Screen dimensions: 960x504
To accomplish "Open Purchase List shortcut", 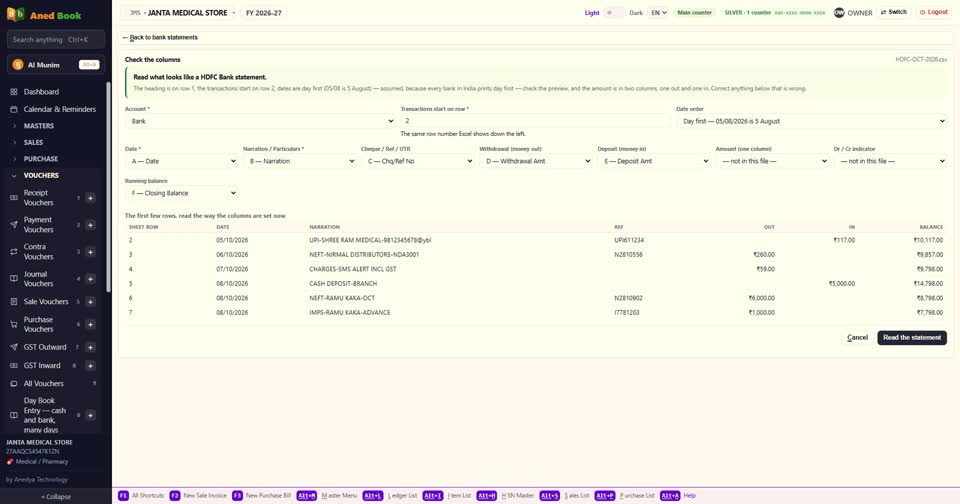I will point(624,495).
